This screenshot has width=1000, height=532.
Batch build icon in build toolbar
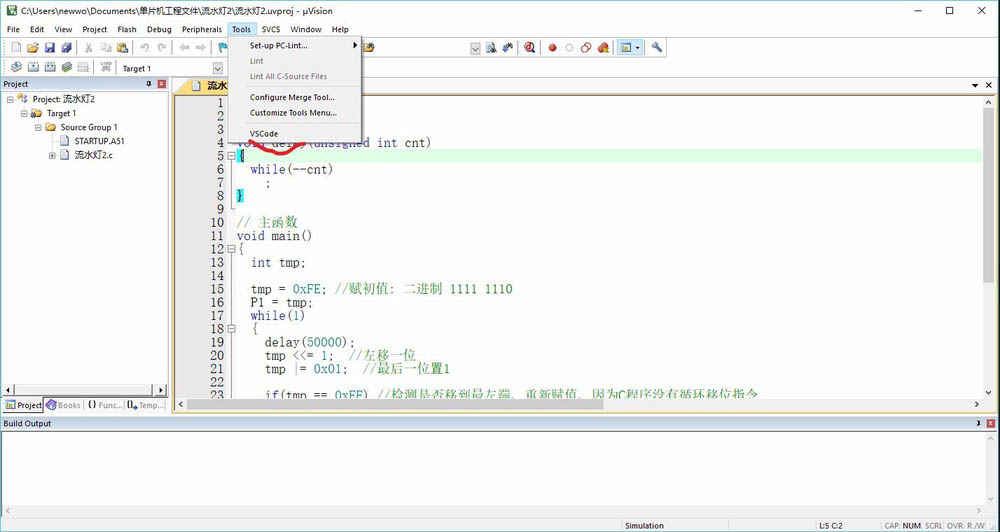(66, 67)
